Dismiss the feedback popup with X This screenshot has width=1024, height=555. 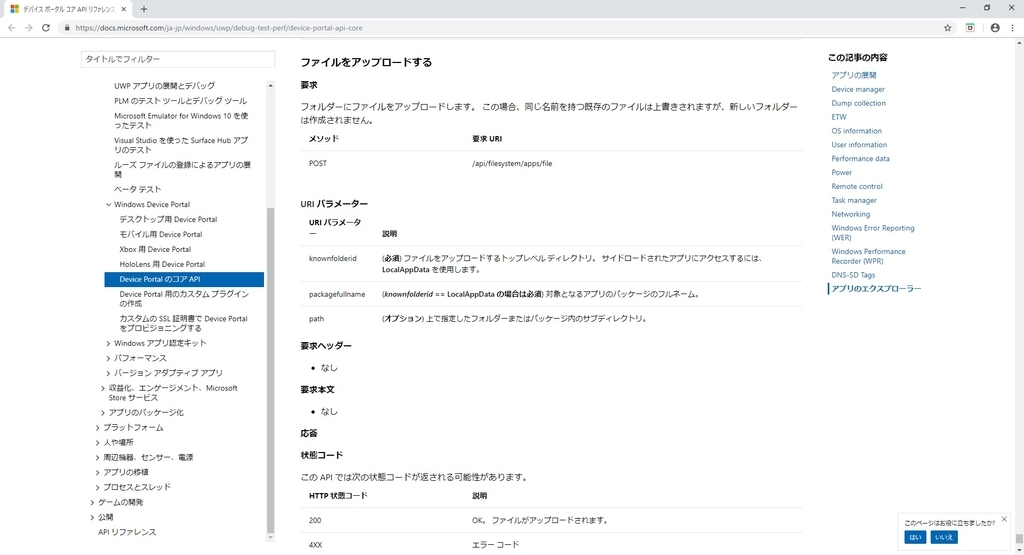pos(1004,519)
